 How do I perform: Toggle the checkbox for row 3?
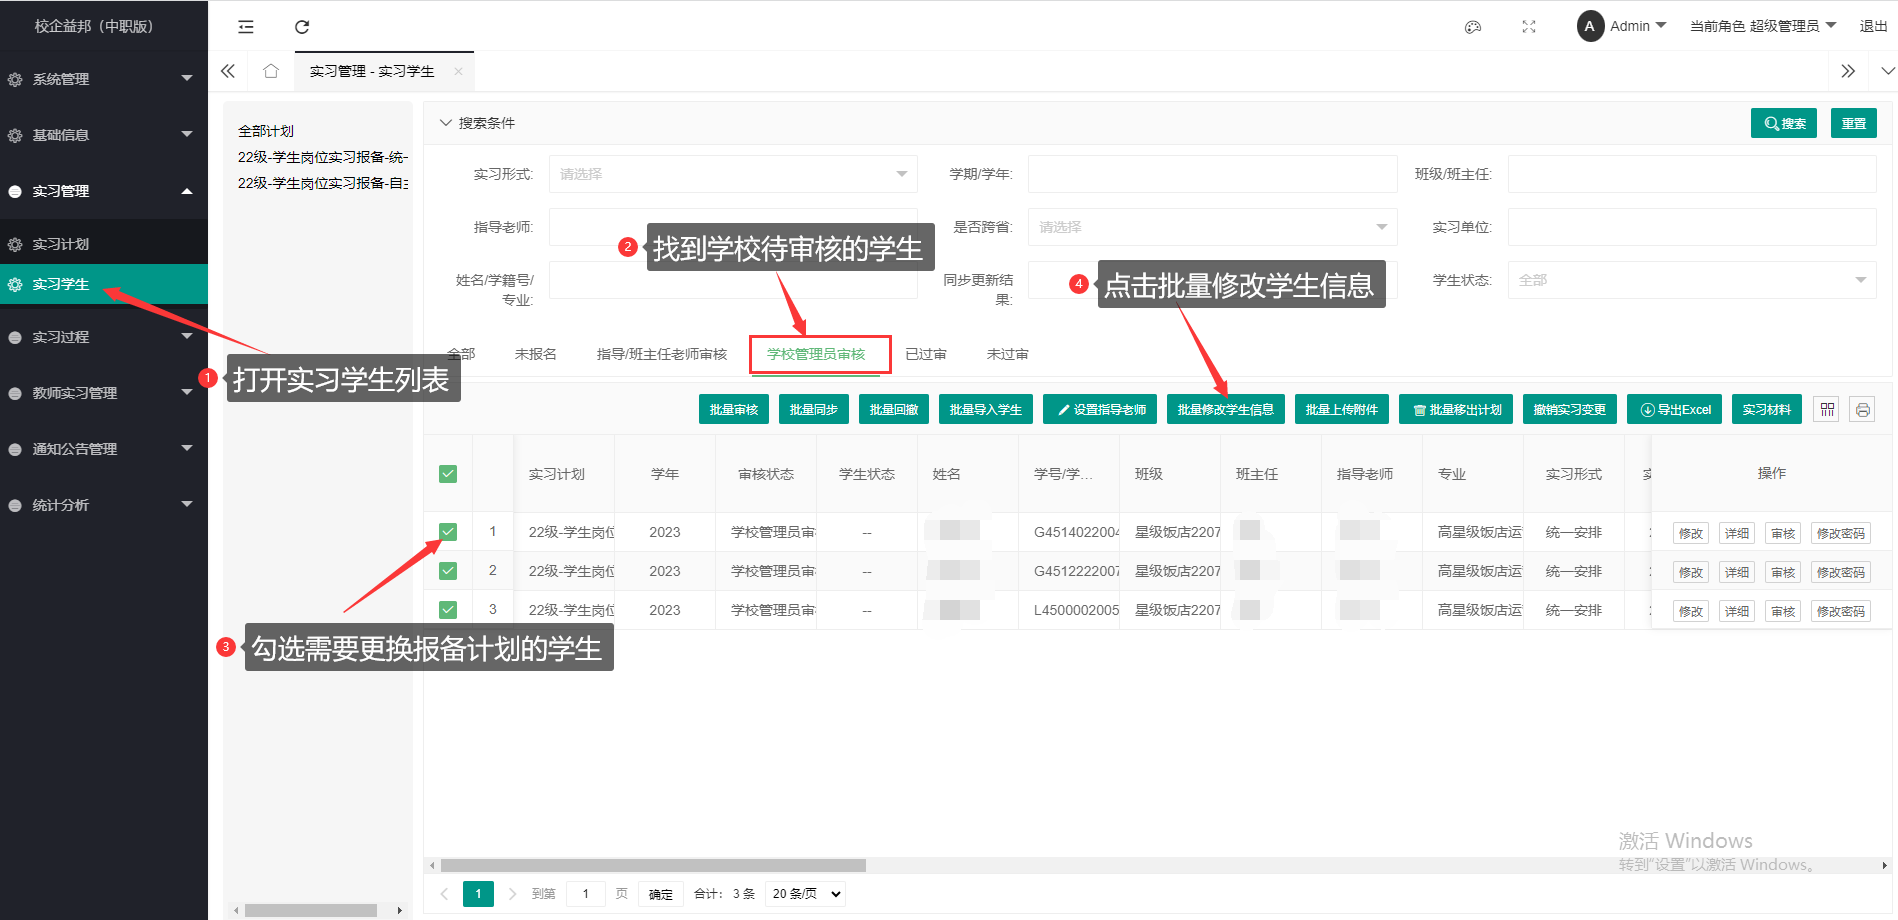[x=448, y=610]
